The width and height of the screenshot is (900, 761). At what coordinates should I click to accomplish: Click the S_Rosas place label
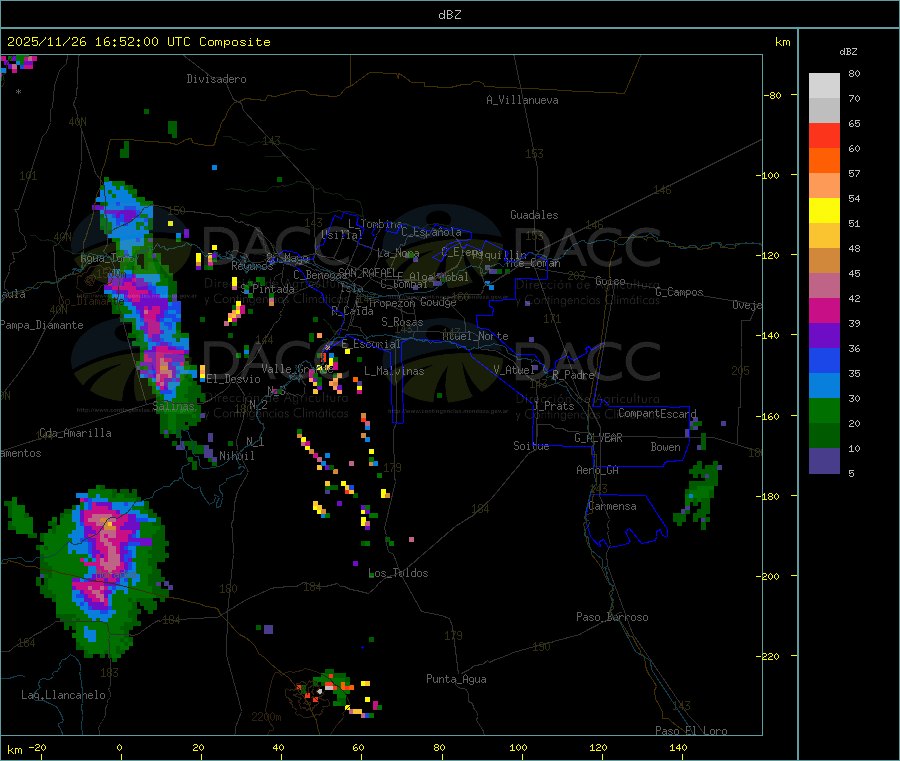tap(402, 322)
